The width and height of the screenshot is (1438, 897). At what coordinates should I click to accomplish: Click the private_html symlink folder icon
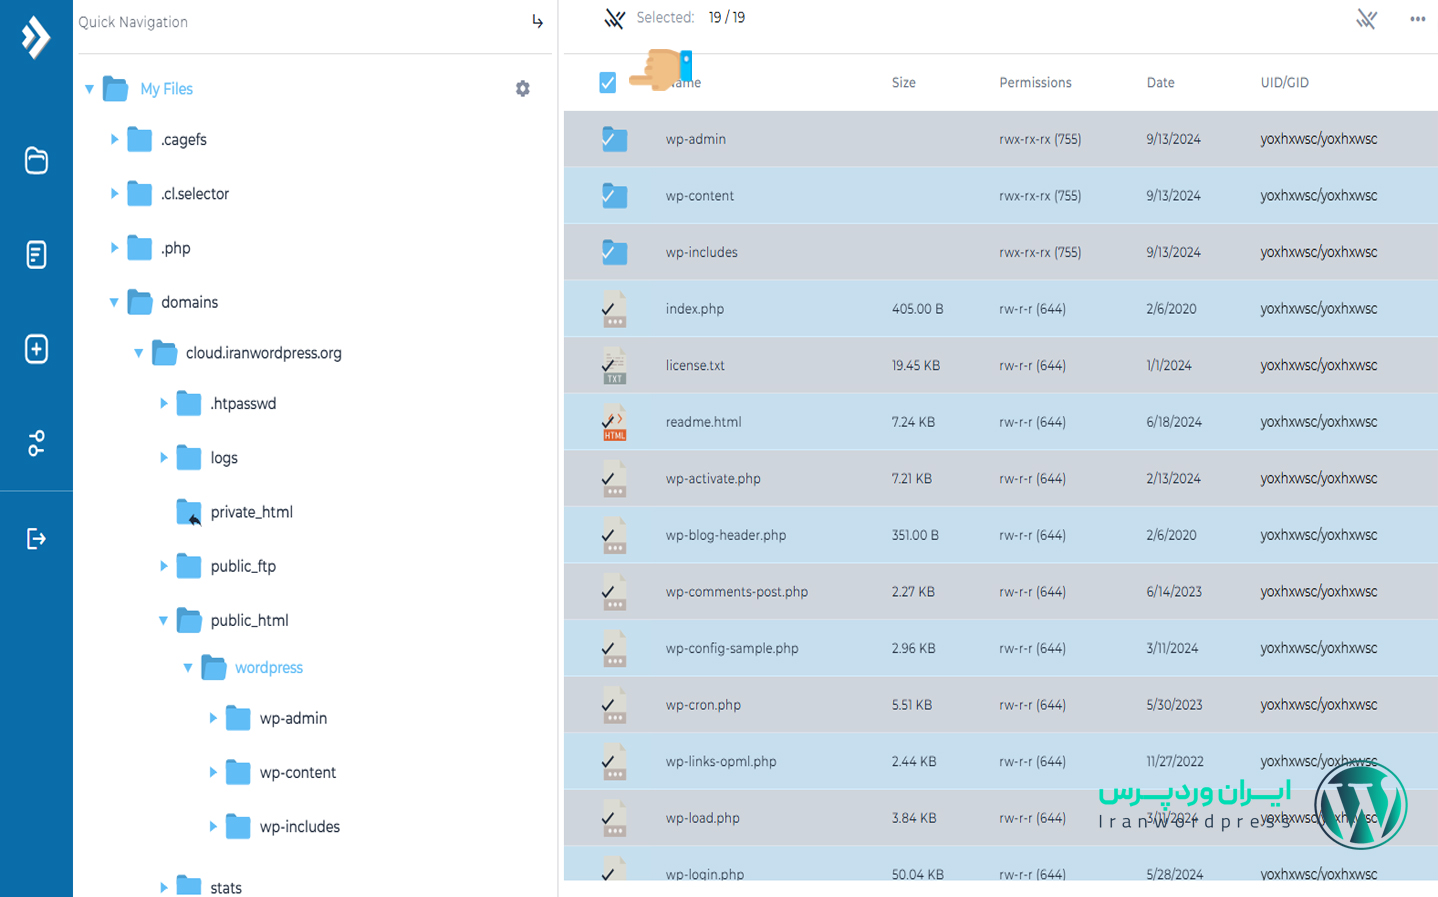point(189,512)
